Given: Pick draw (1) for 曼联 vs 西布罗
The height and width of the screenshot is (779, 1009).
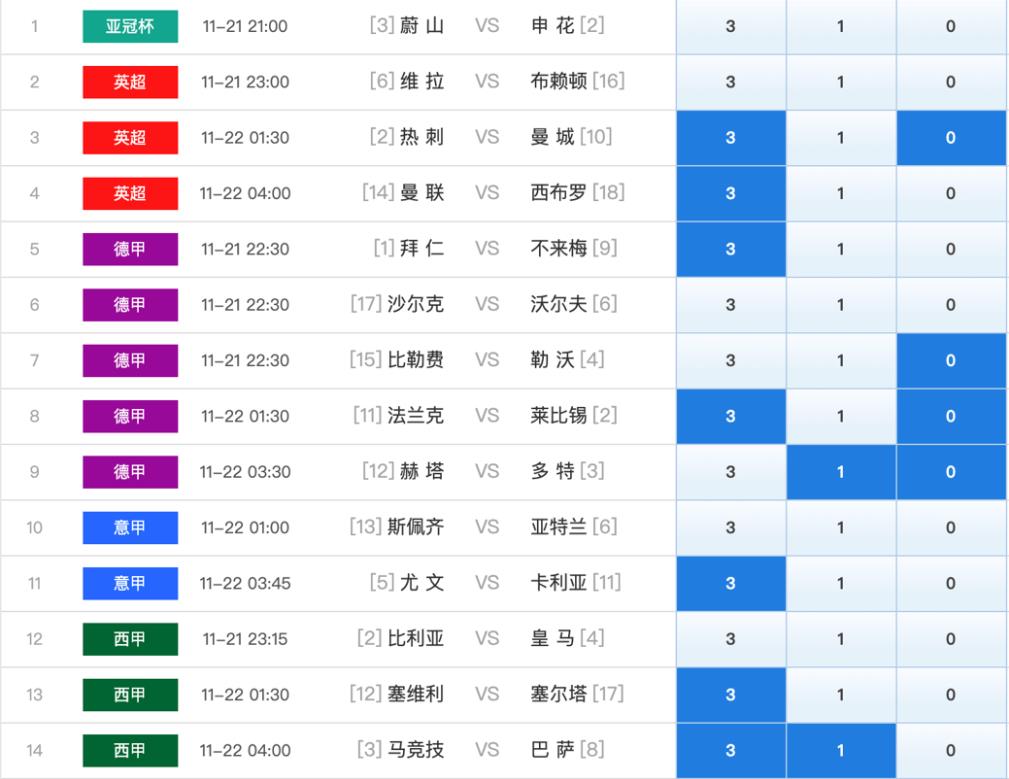Looking at the screenshot, I should click(x=841, y=194).
